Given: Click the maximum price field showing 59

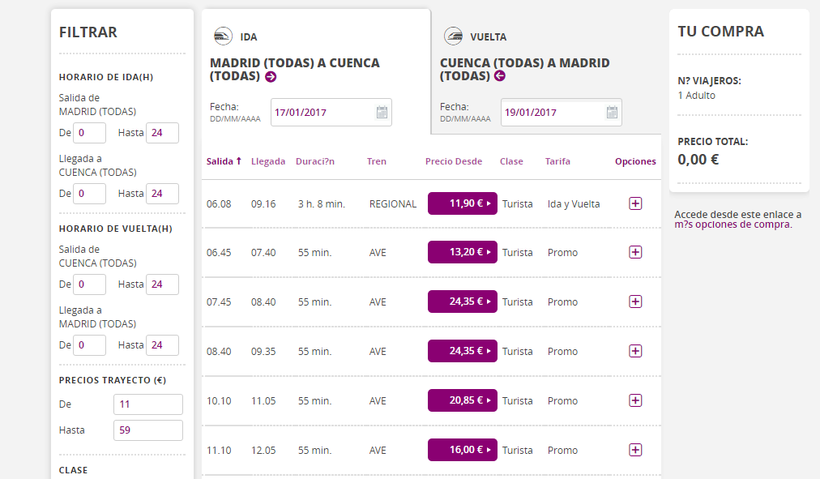Looking at the screenshot, I should tap(147, 430).
